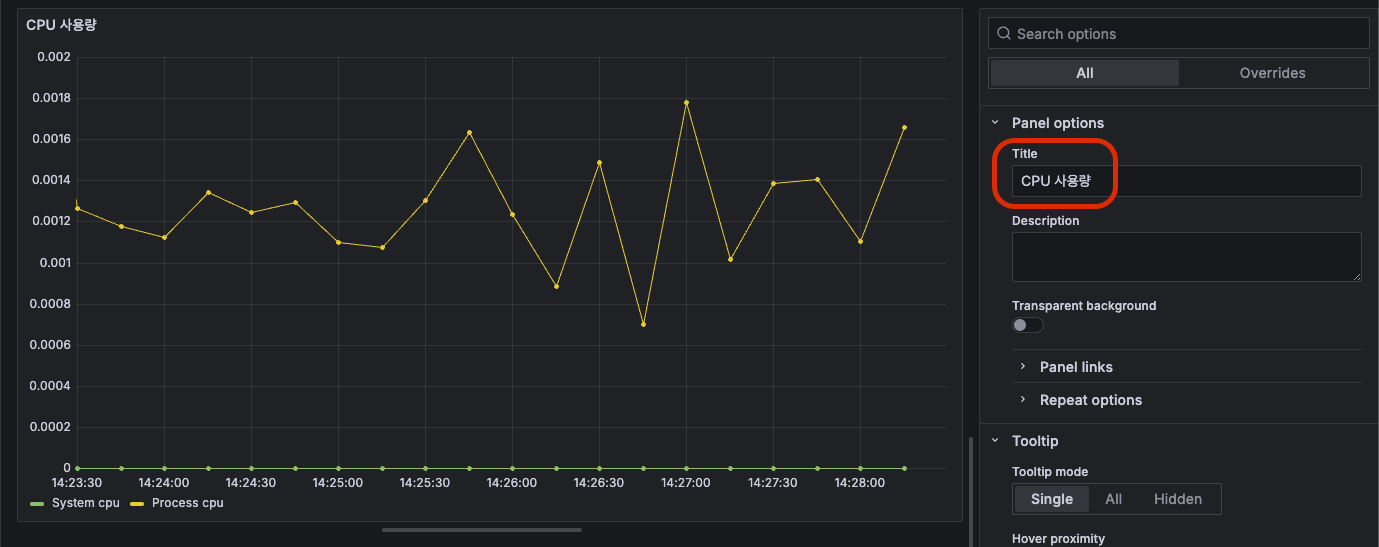The height and width of the screenshot is (547, 1379).
Task: Click the 0.0006 y-axis label
Action: click(51, 345)
